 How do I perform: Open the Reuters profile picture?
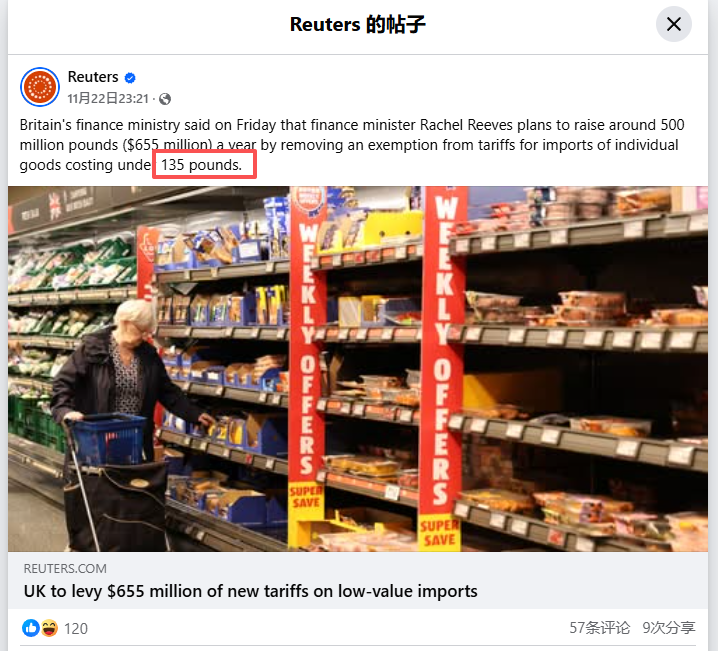tap(40, 87)
